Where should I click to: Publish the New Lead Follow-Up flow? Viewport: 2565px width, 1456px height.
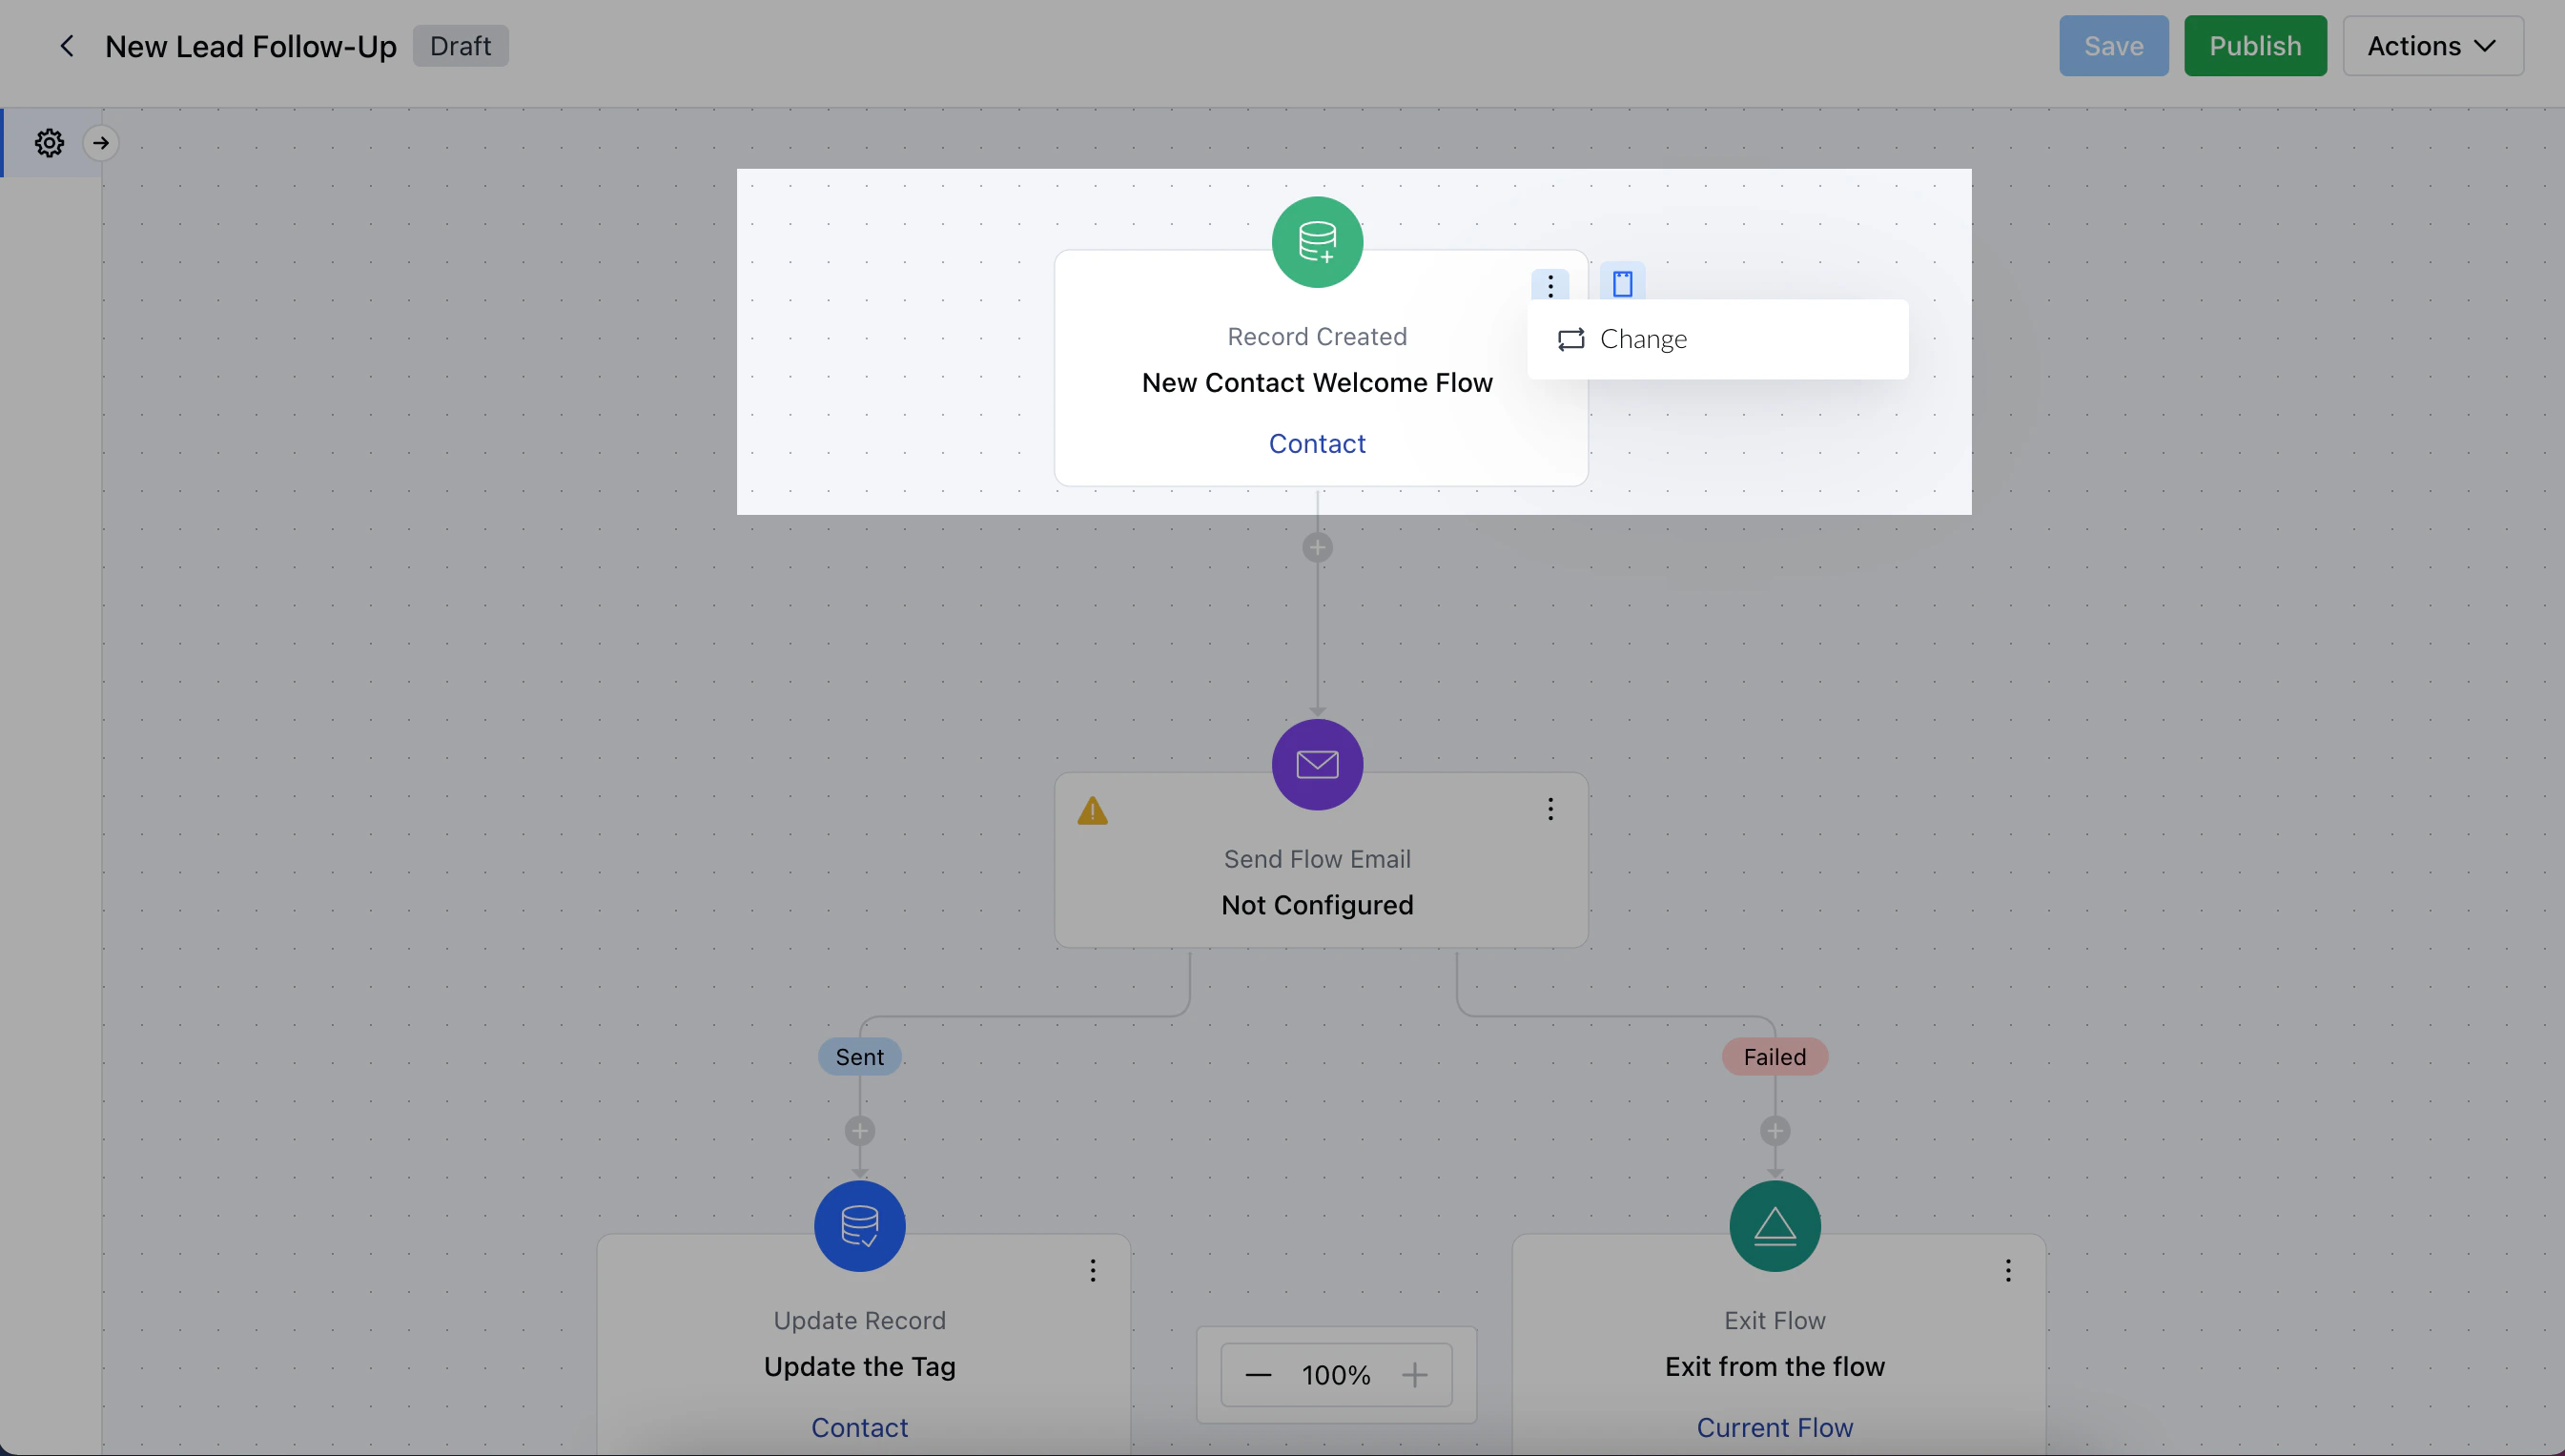point(2254,46)
